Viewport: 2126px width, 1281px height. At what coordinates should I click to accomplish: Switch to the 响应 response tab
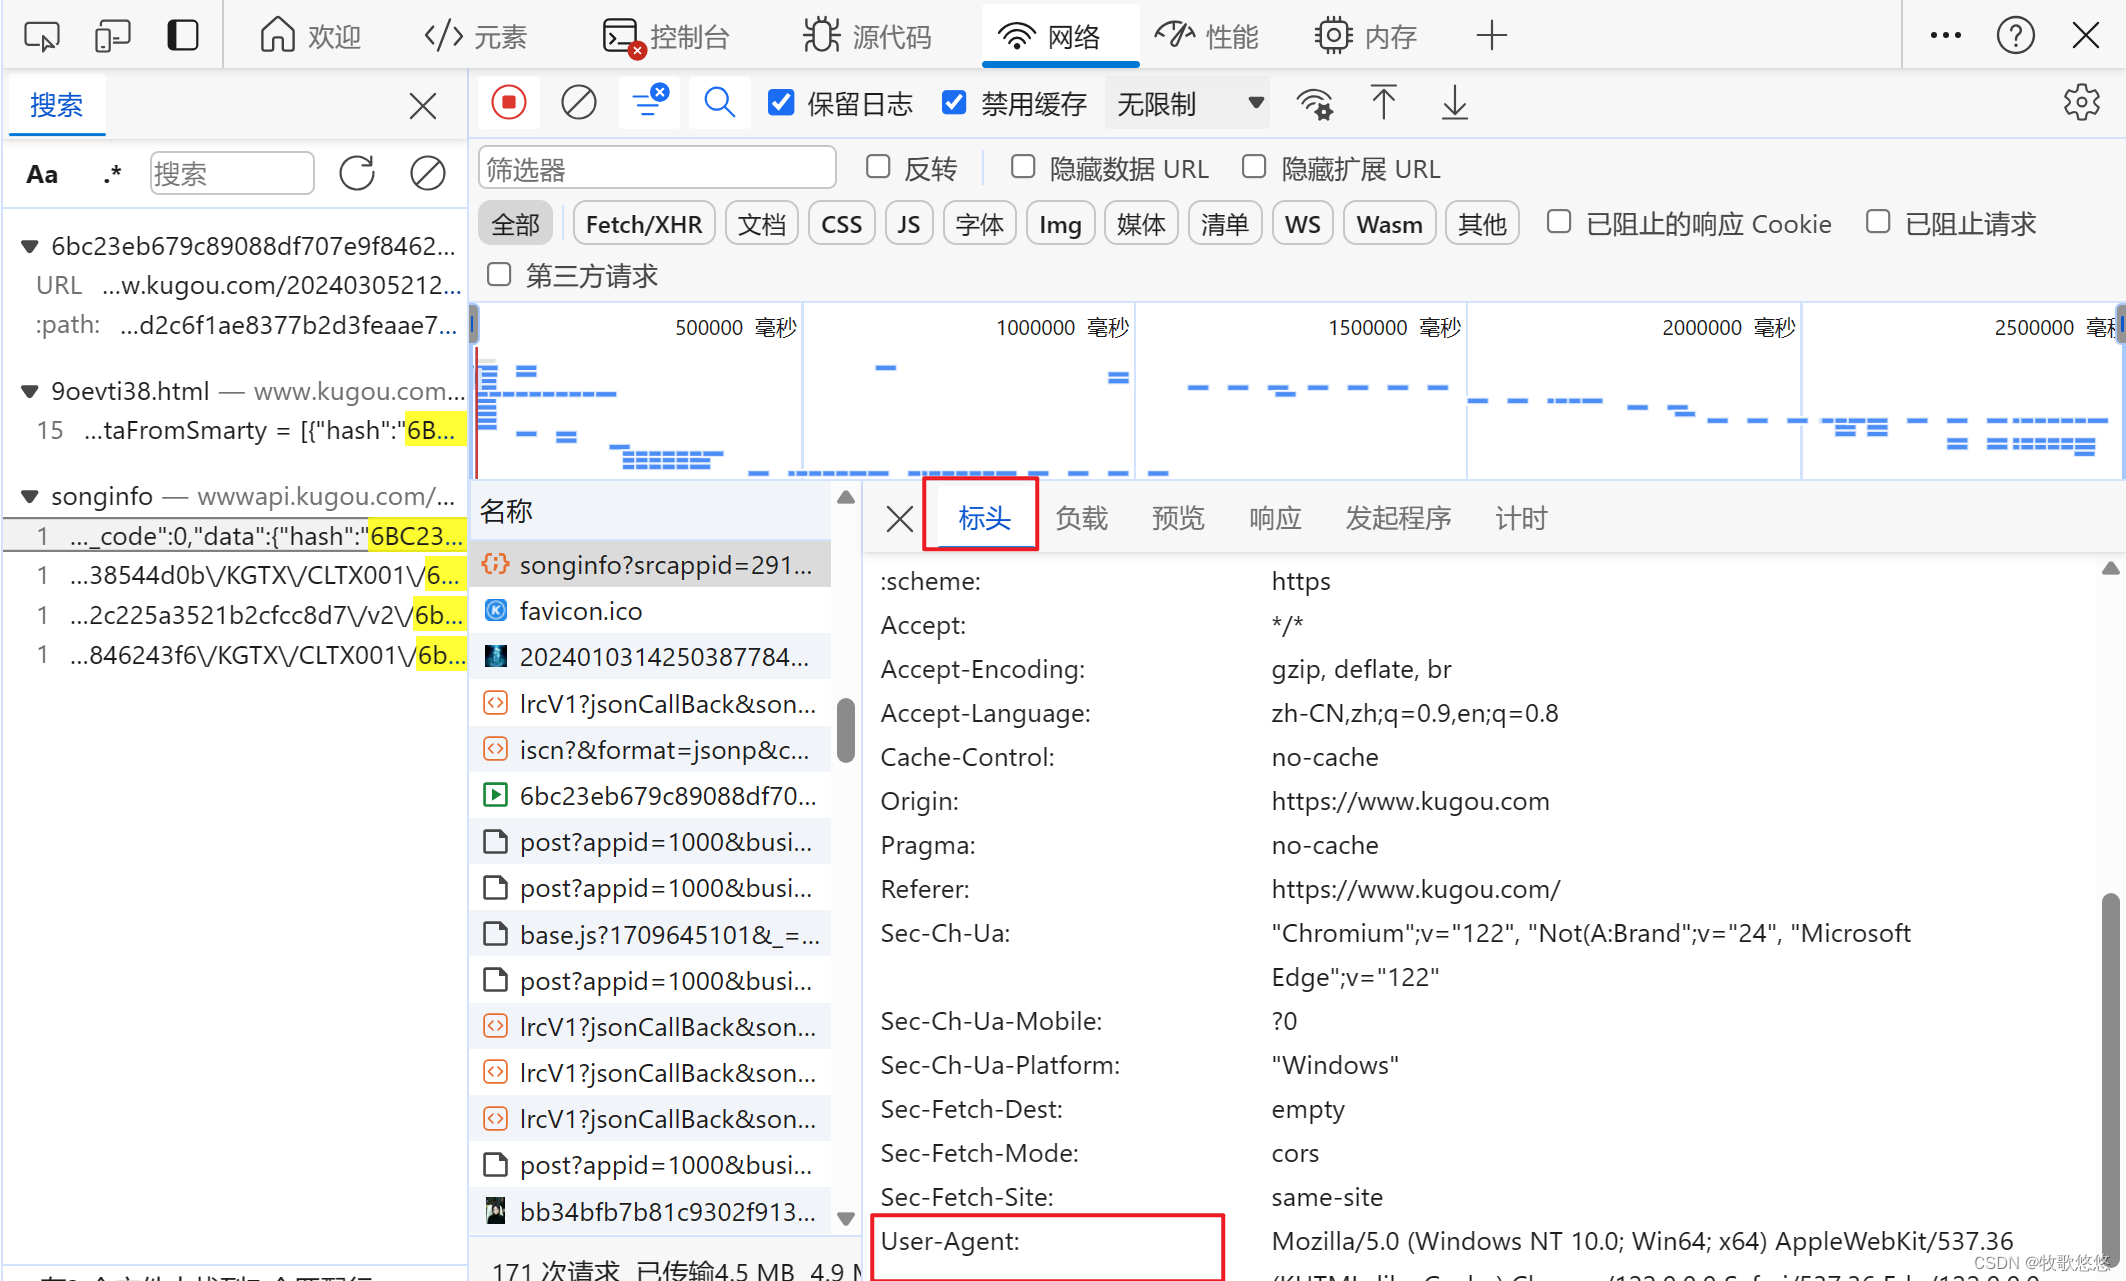[x=1275, y=517]
